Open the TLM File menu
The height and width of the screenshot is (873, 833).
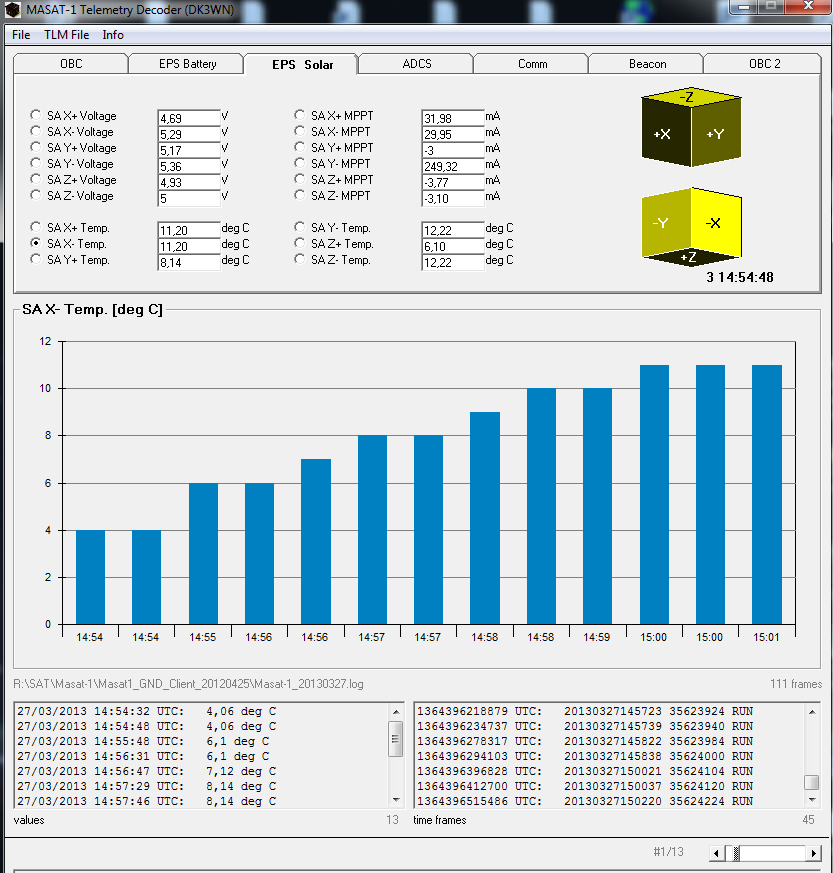(66, 35)
